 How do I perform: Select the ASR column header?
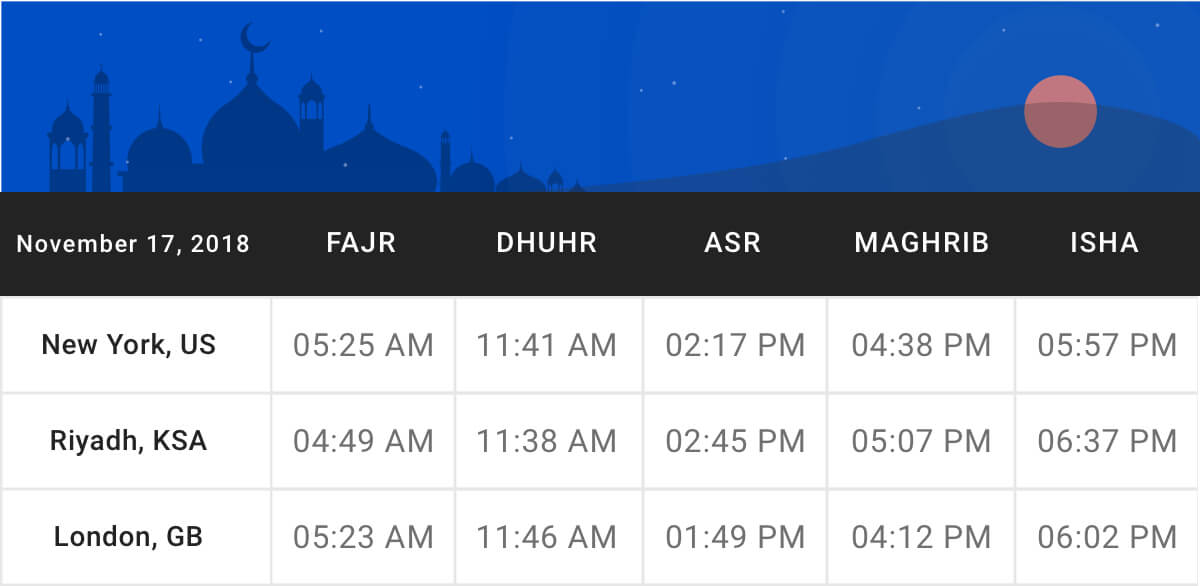pyautogui.click(x=733, y=243)
